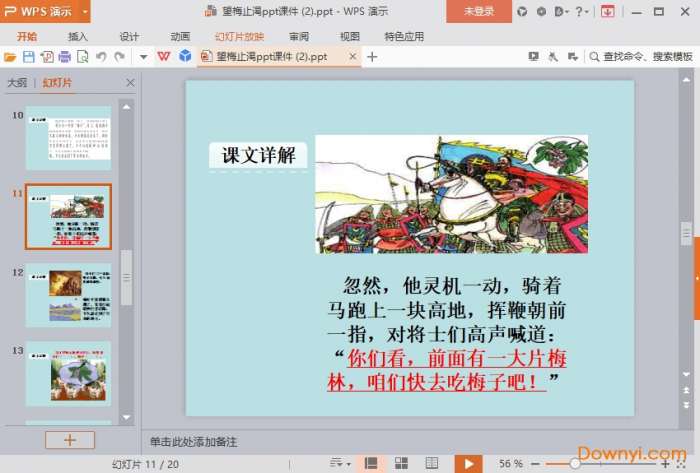700x473 pixels.
Task: Redo the last action
Action: (119, 57)
